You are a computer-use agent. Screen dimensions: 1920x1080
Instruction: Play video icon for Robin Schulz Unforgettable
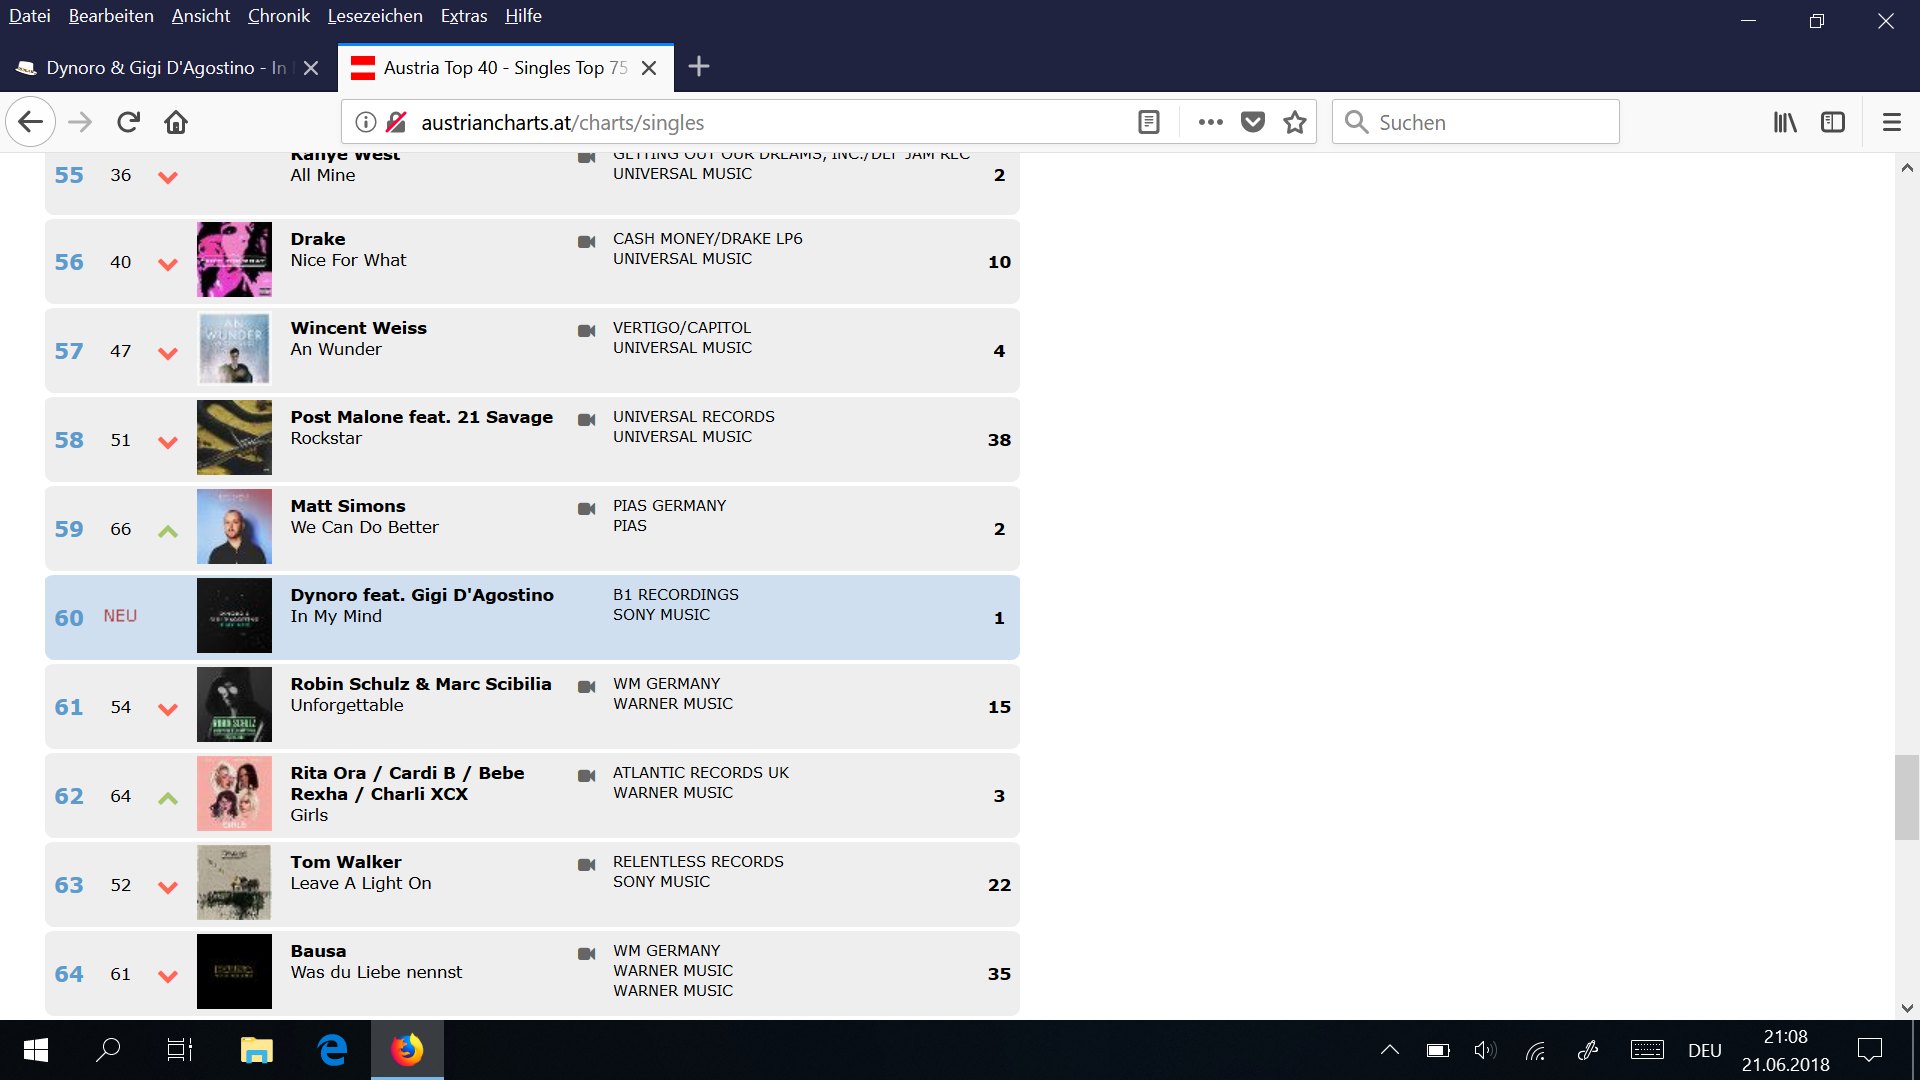pos(587,686)
